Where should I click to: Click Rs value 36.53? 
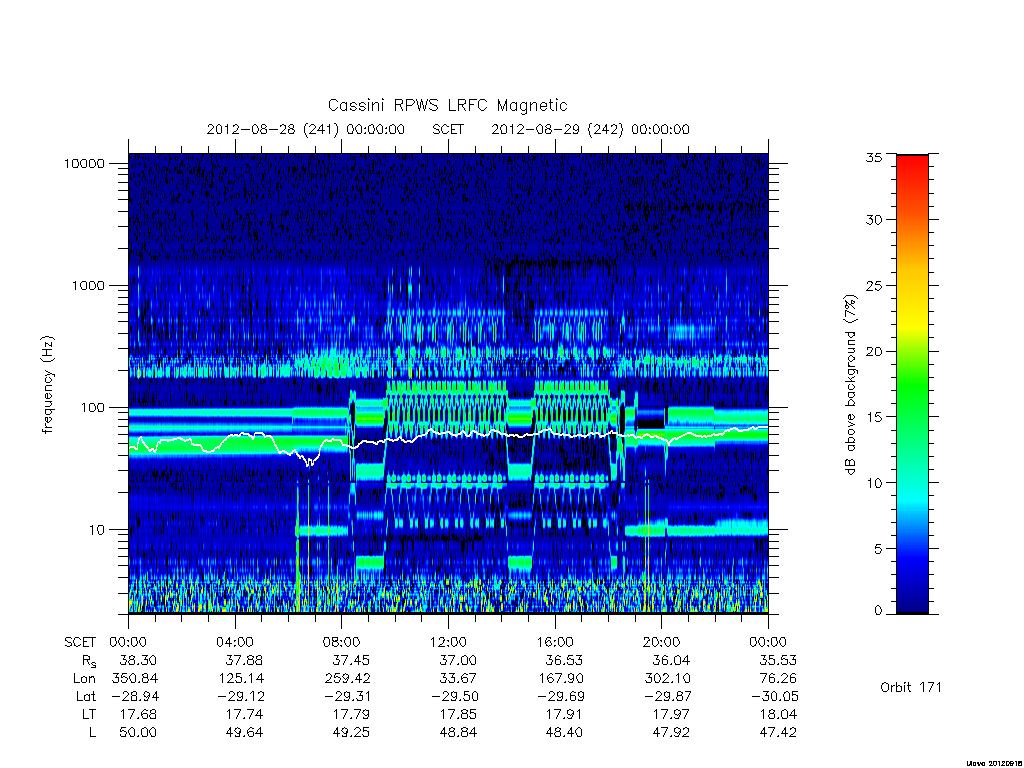(564, 660)
